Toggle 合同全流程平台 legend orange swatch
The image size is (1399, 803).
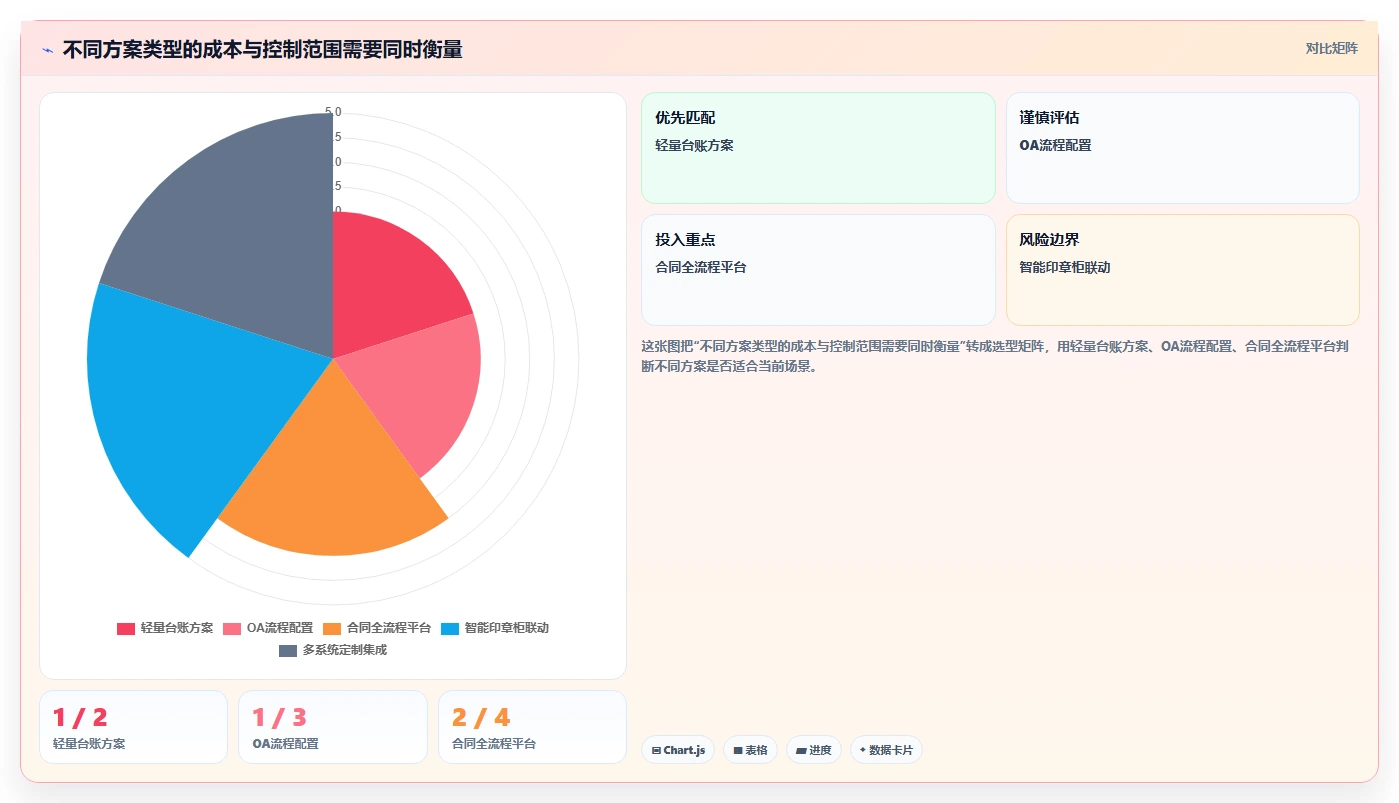(332, 628)
